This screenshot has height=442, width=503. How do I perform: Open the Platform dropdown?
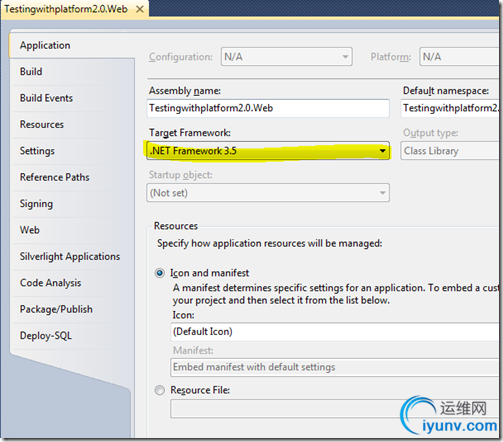(460, 57)
